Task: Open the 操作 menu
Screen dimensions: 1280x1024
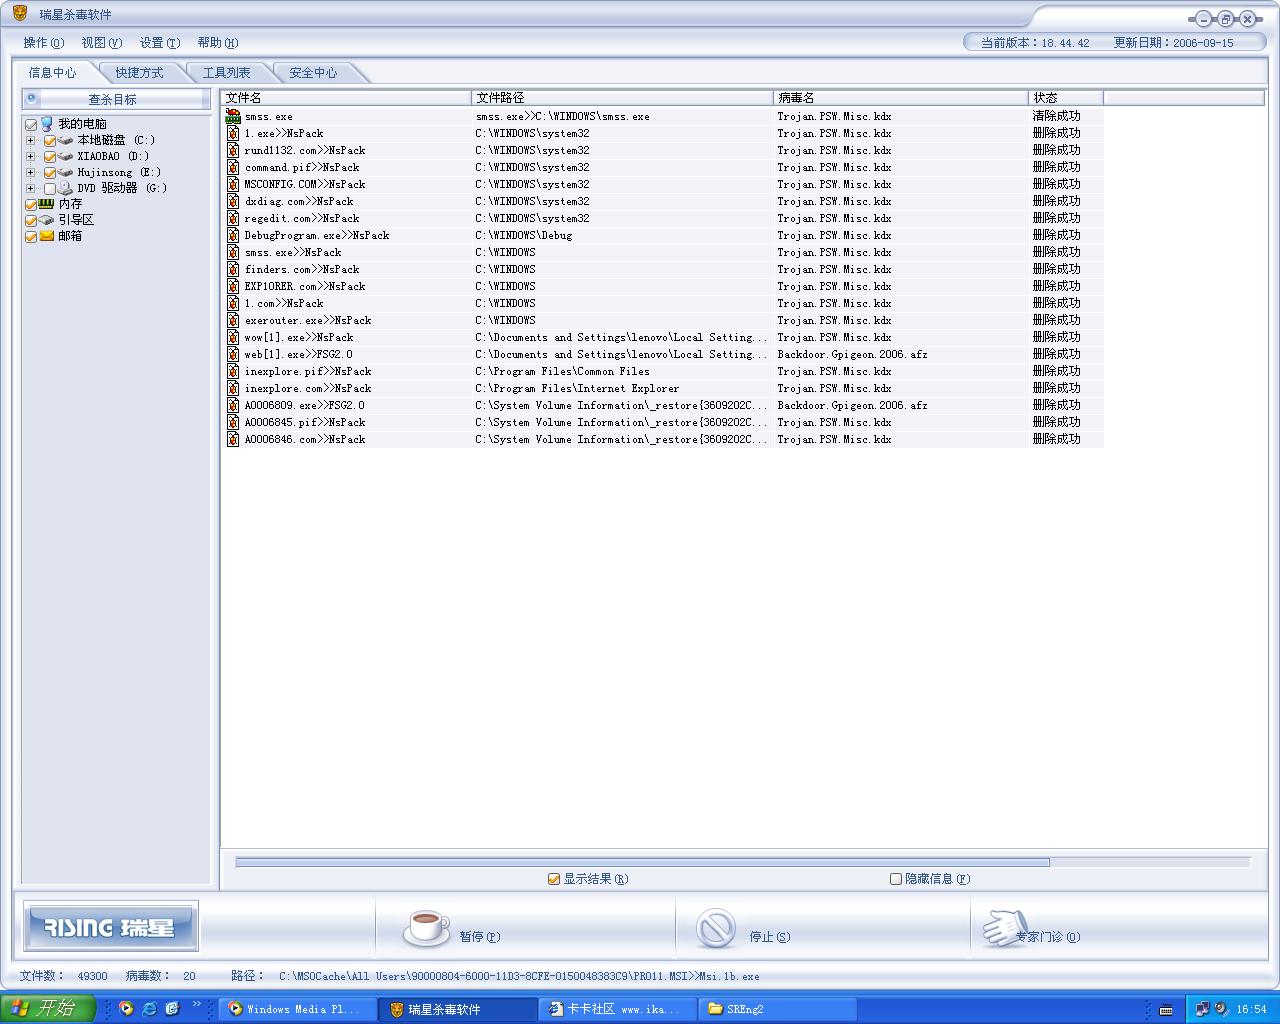Action: pos(43,43)
